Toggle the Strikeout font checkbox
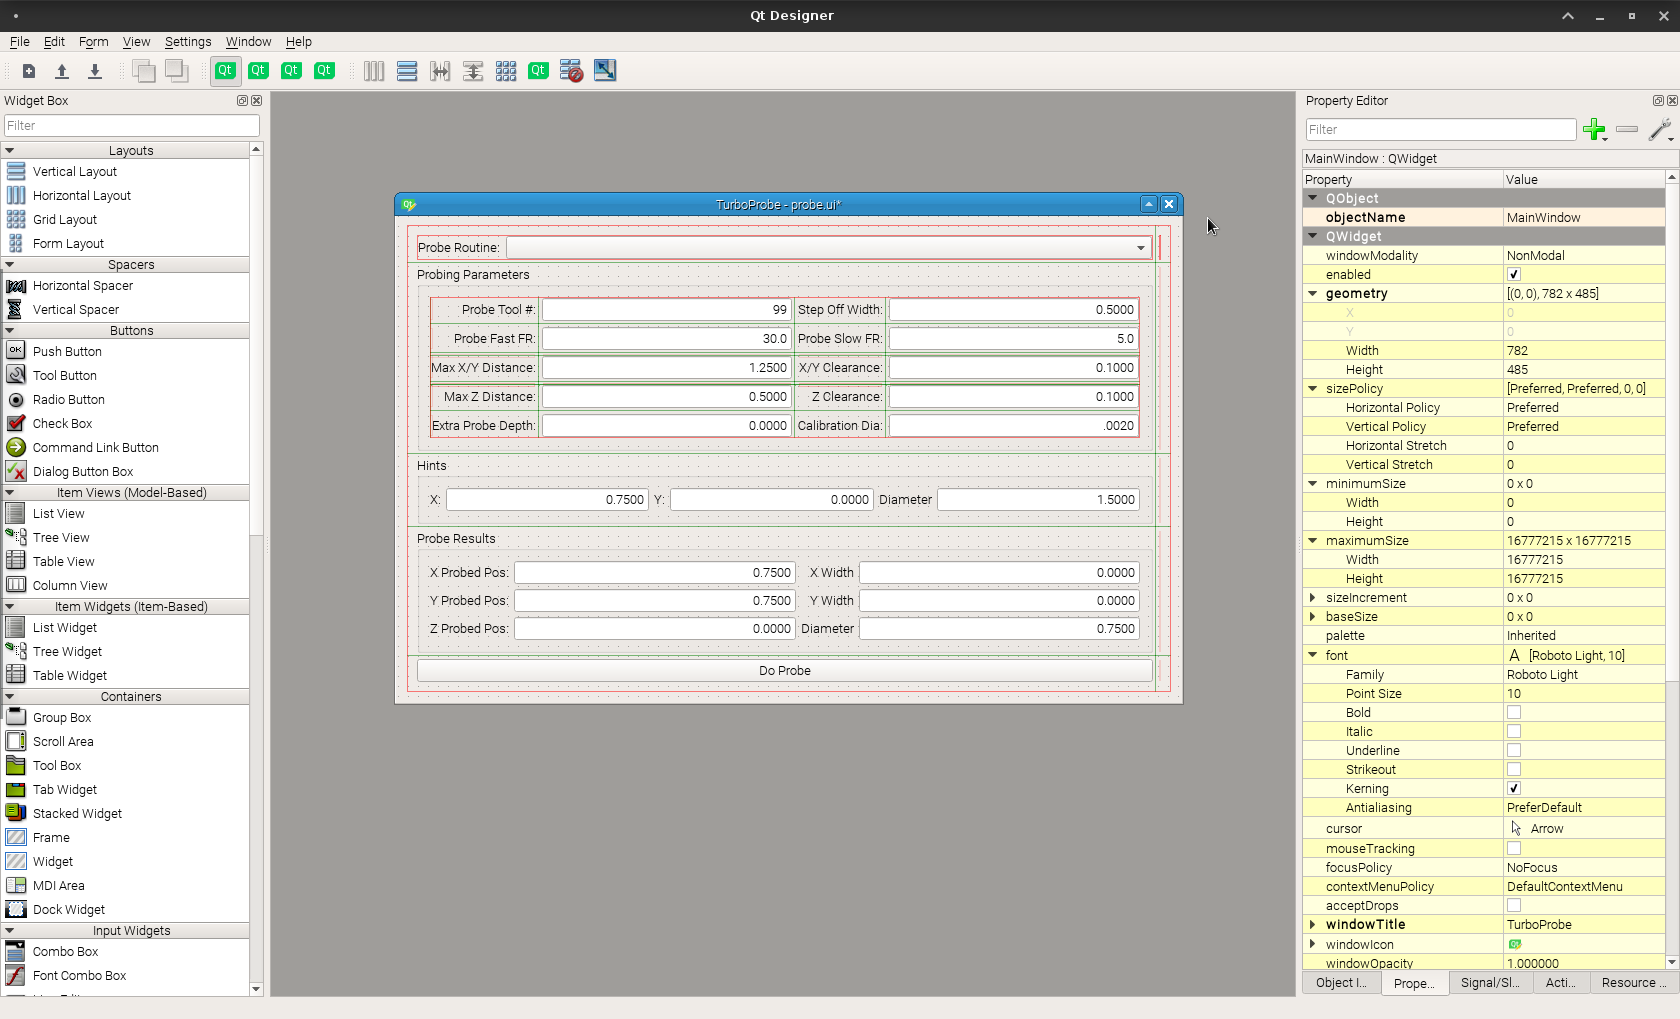Image resolution: width=1680 pixels, height=1019 pixels. (1514, 770)
